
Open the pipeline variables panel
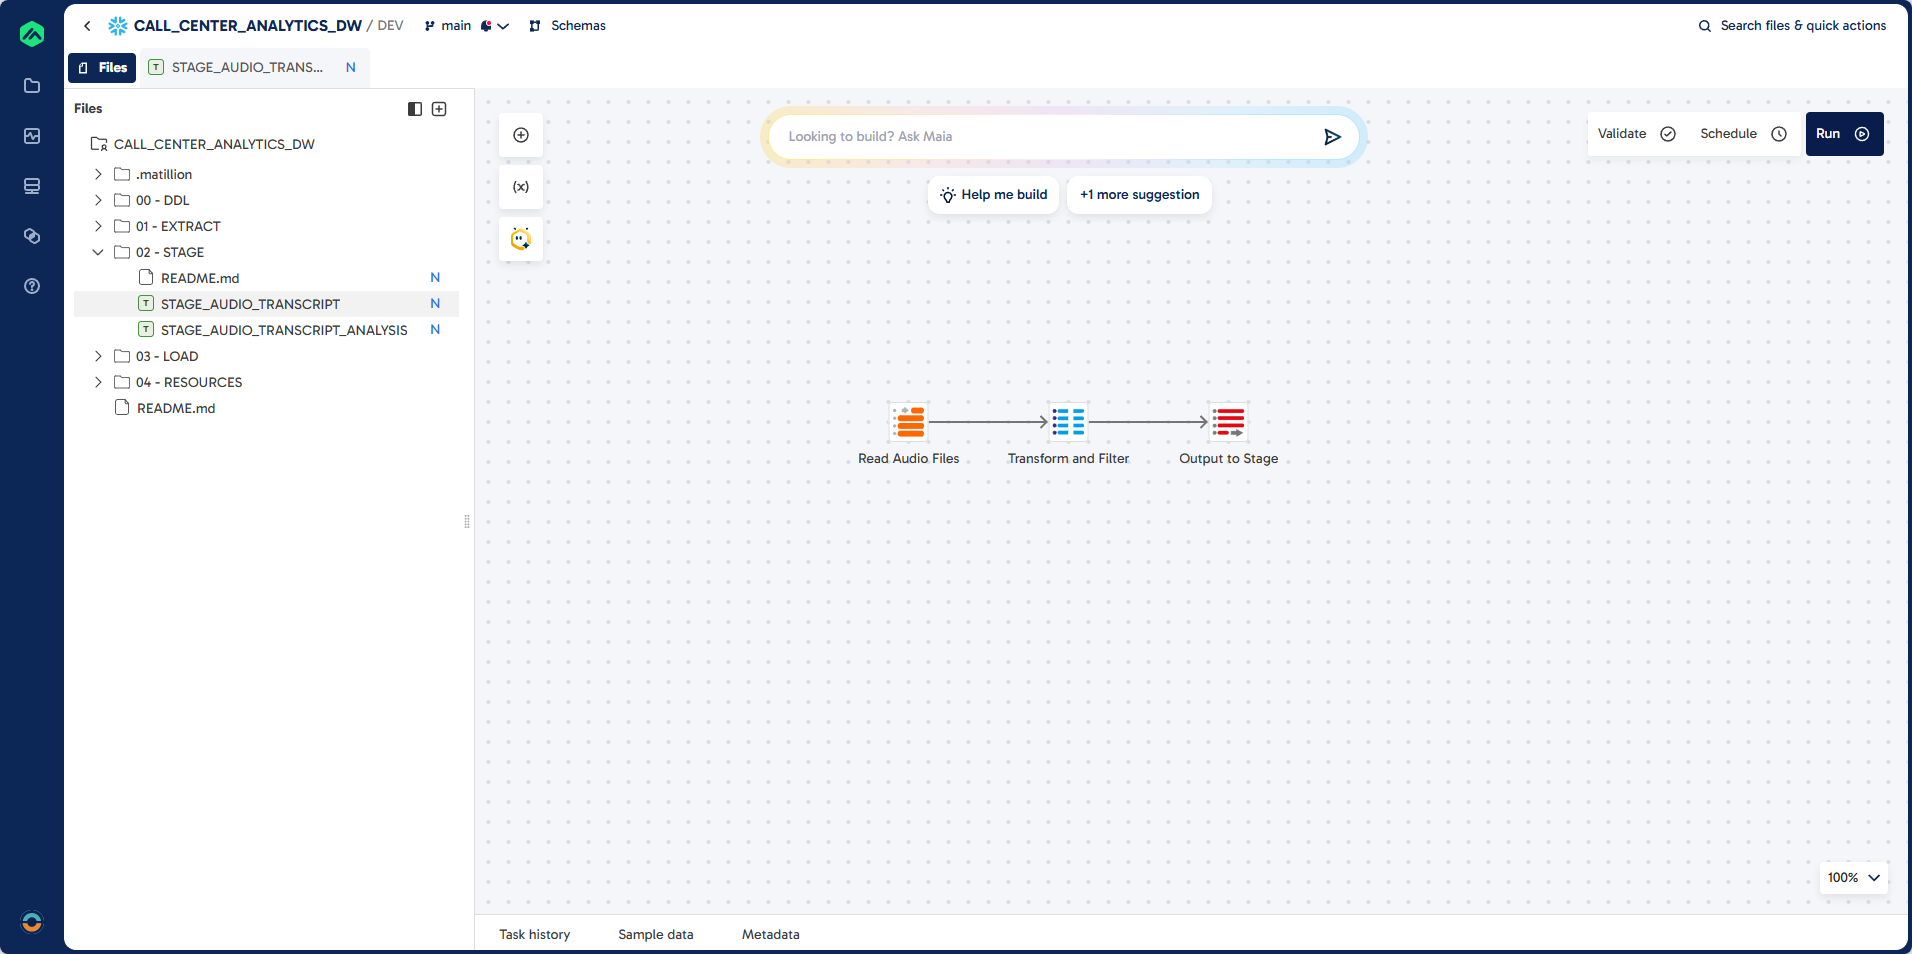click(x=520, y=187)
